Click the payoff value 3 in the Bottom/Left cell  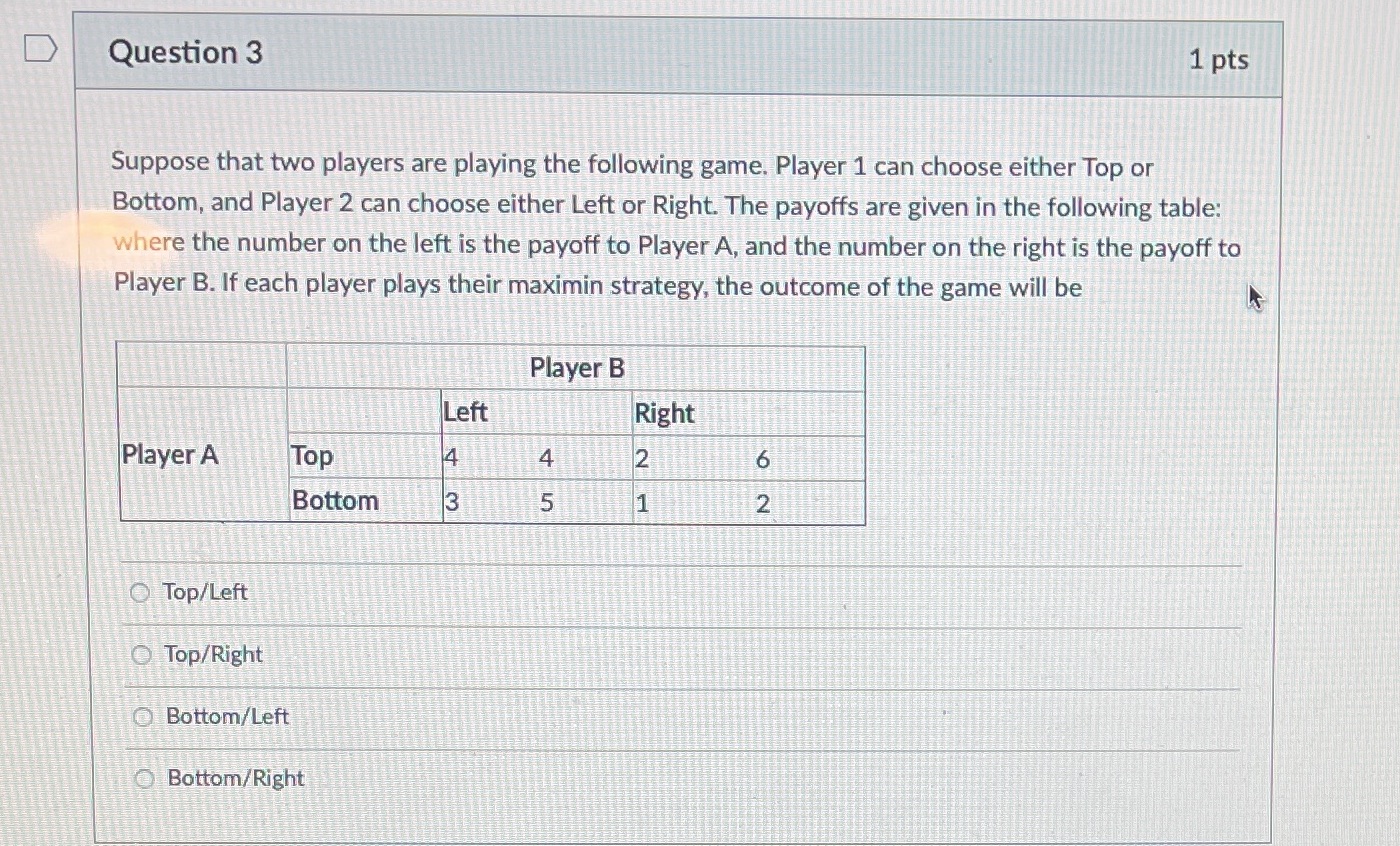(x=452, y=503)
